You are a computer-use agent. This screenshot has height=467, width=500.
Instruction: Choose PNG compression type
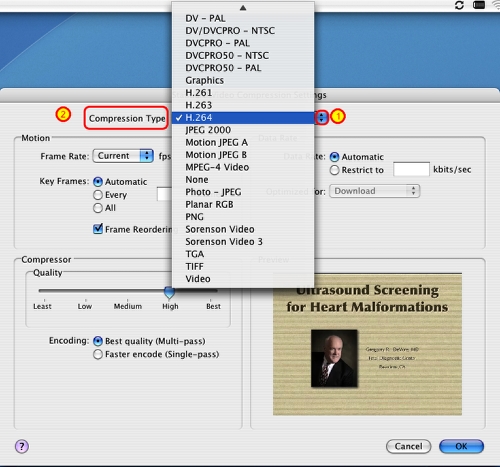click(243, 217)
